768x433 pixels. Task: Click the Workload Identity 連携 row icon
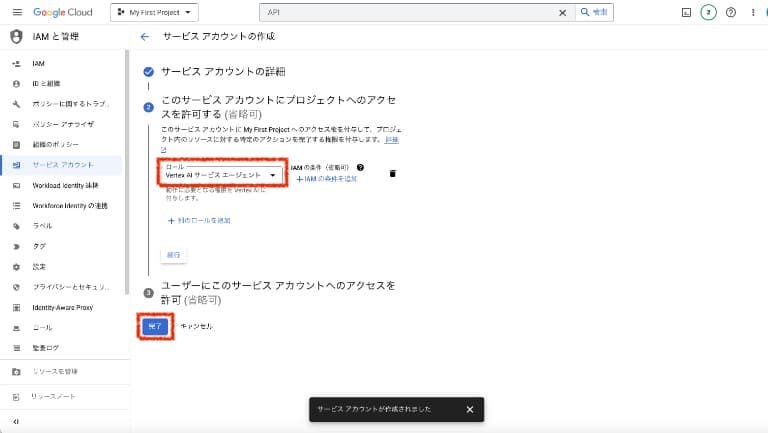[x=16, y=186]
